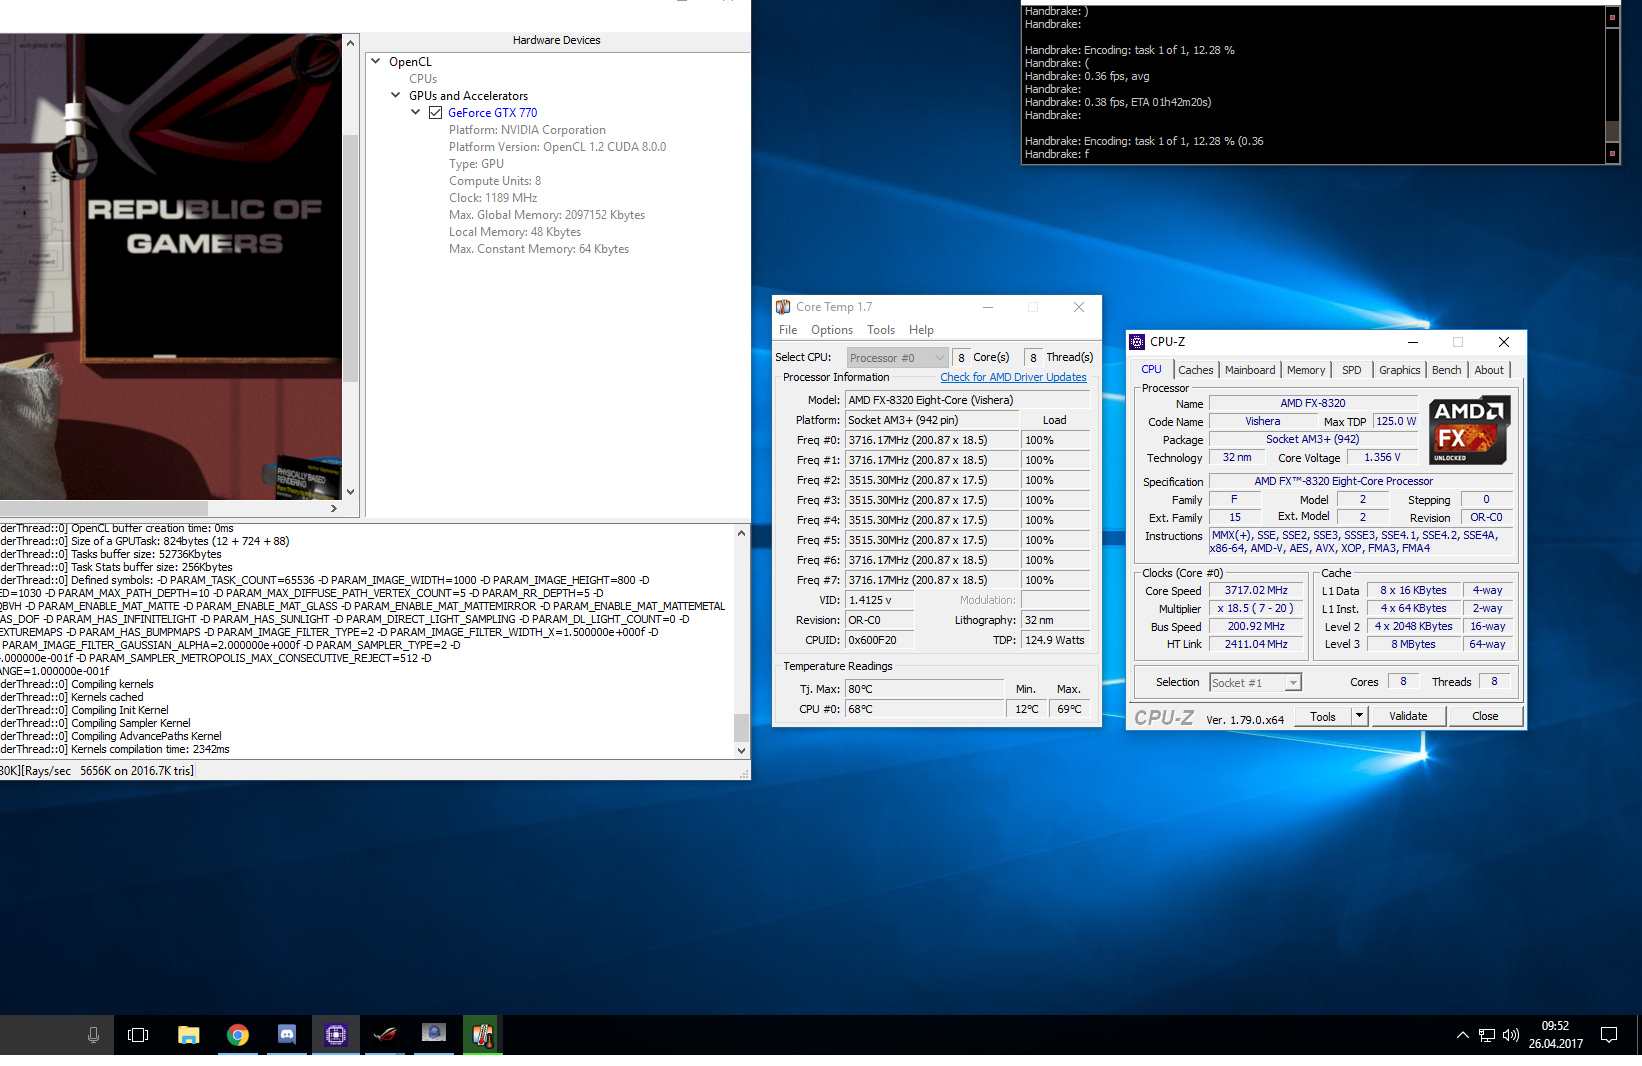
Task: Click the Core Temp Model field
Action: click(x=967, y=400)
